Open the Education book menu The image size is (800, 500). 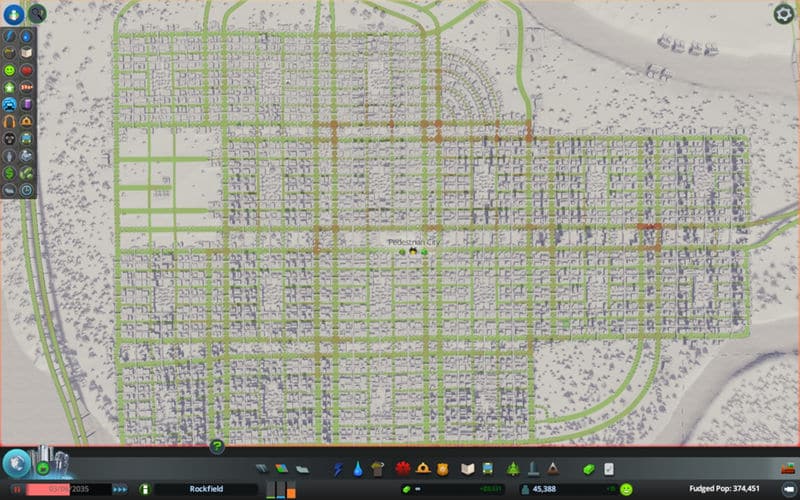coord(466,468)
